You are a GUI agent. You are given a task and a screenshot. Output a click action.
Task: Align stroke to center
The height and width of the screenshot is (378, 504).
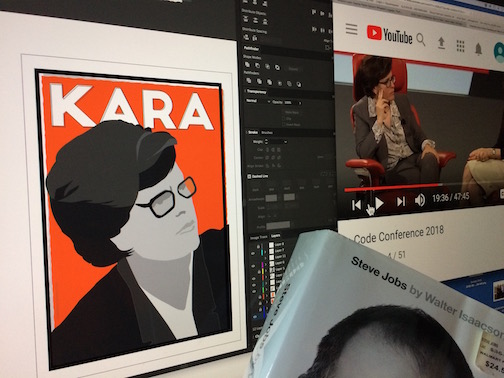click(267, 165)
